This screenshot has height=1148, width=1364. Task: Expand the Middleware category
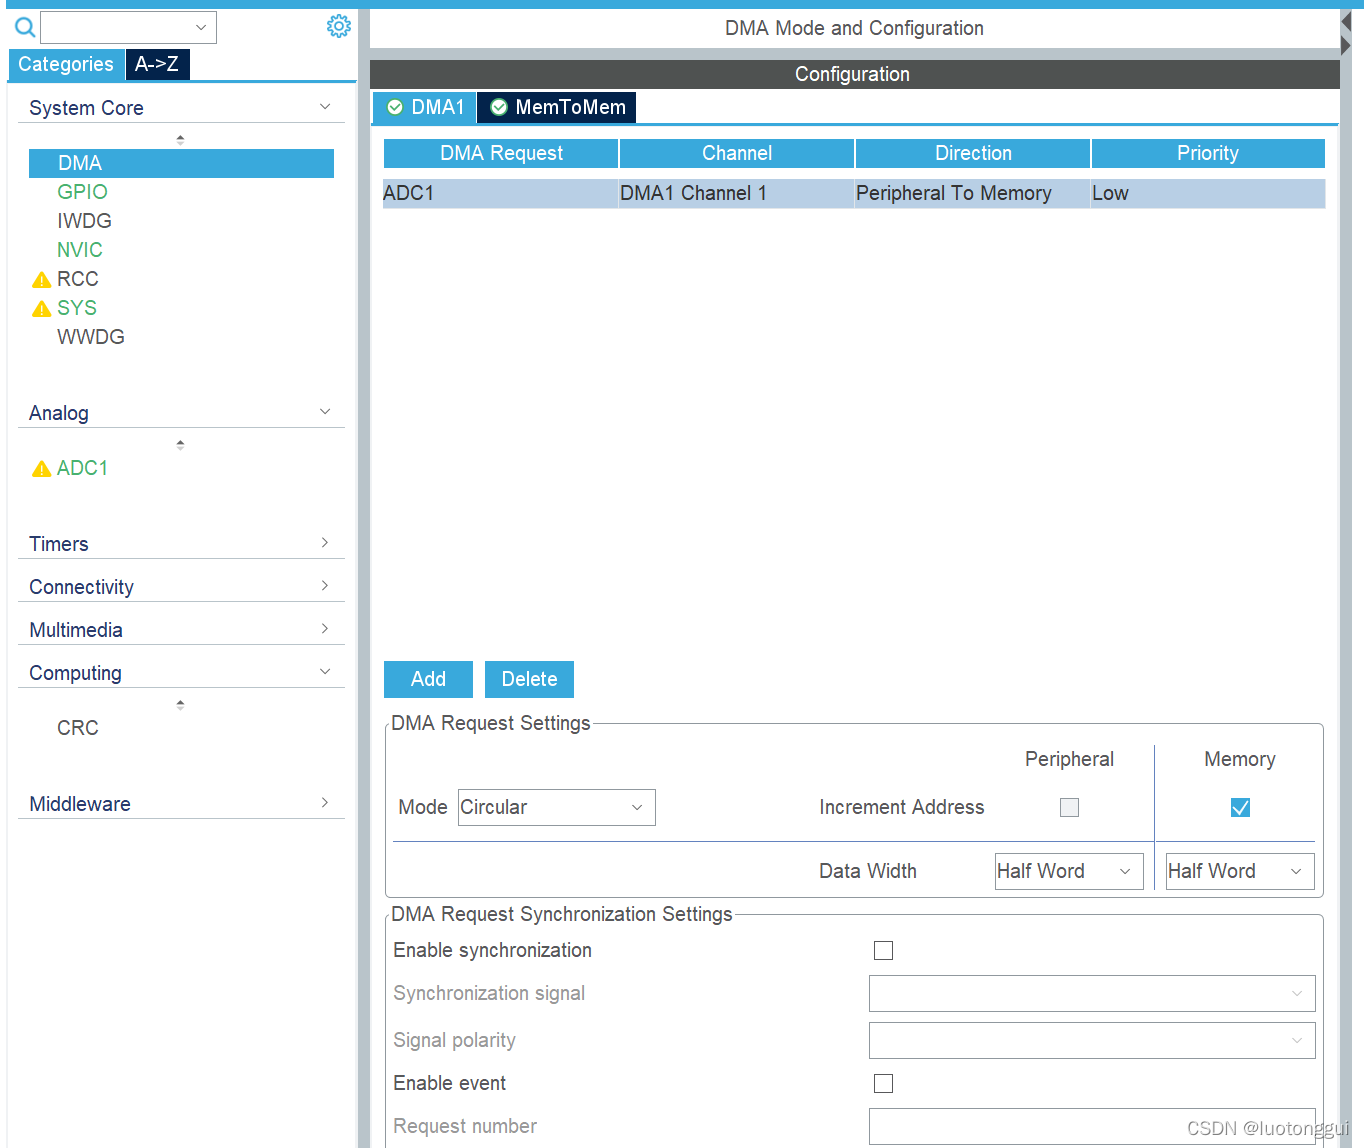(x=325, y=803)
